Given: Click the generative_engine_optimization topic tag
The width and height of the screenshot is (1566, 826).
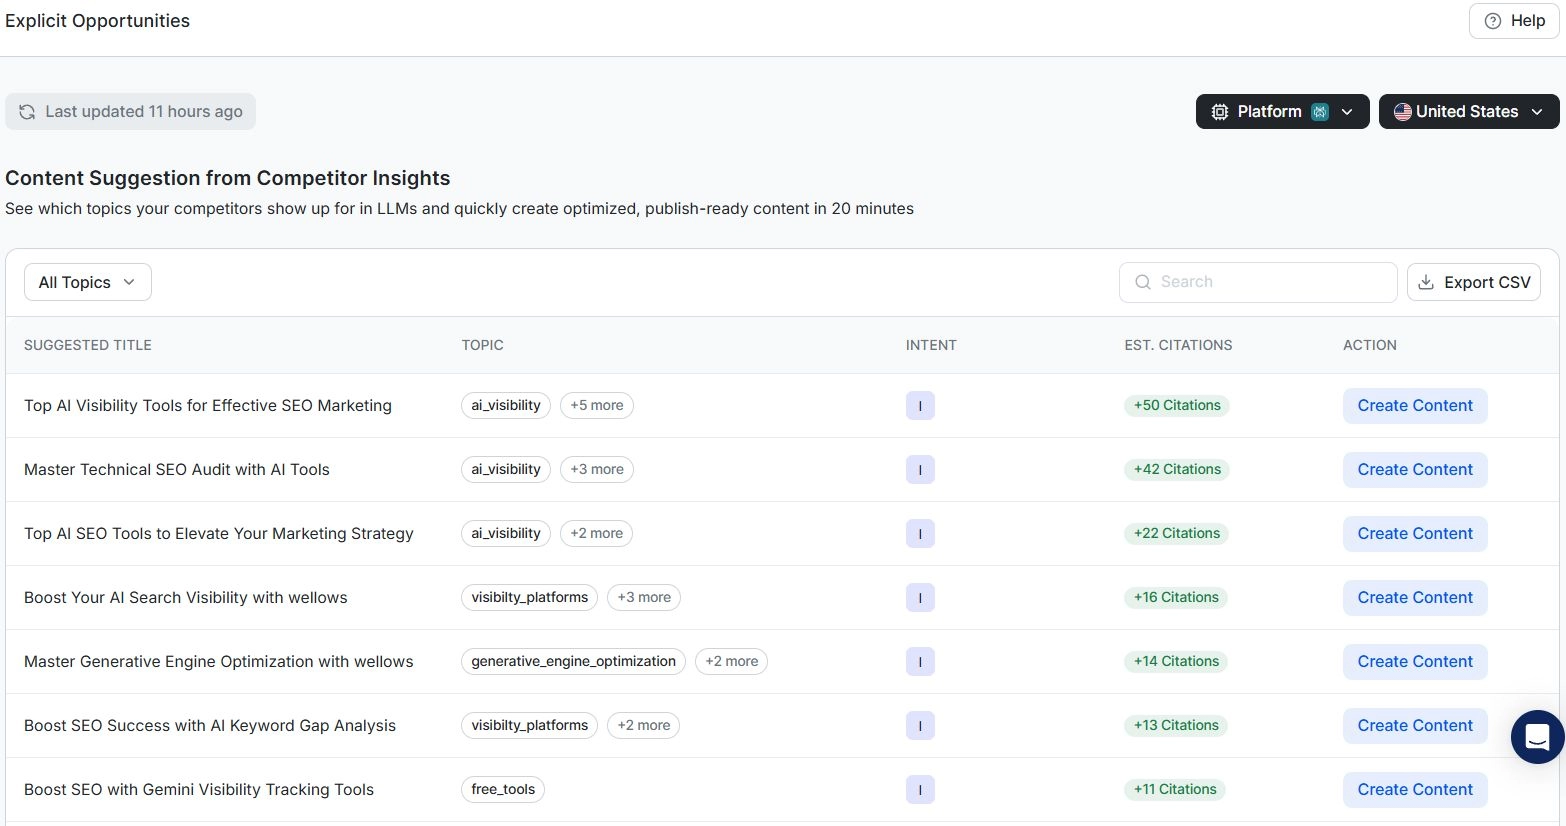Looking at the screenshot, I should (x=573, y=662).
